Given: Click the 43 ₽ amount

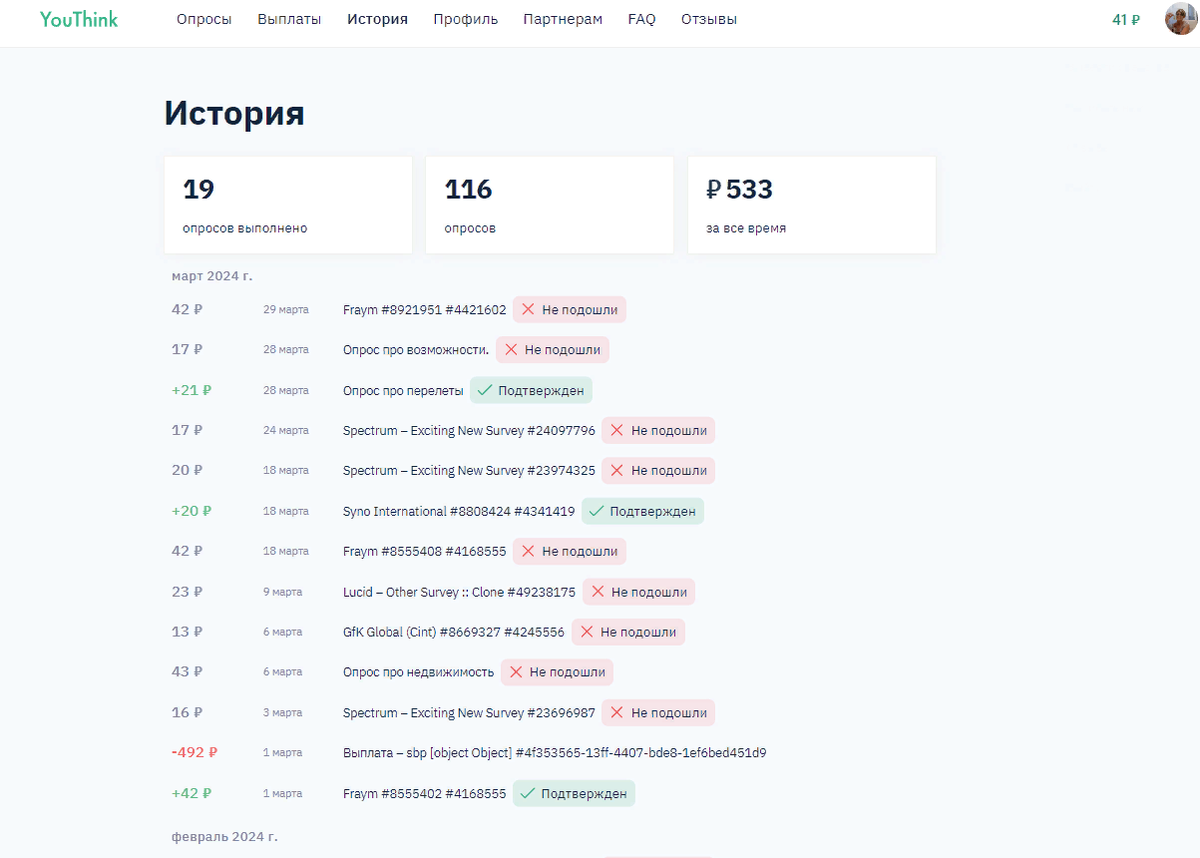Looking at the screenshot, I should (x=187, y=672).
